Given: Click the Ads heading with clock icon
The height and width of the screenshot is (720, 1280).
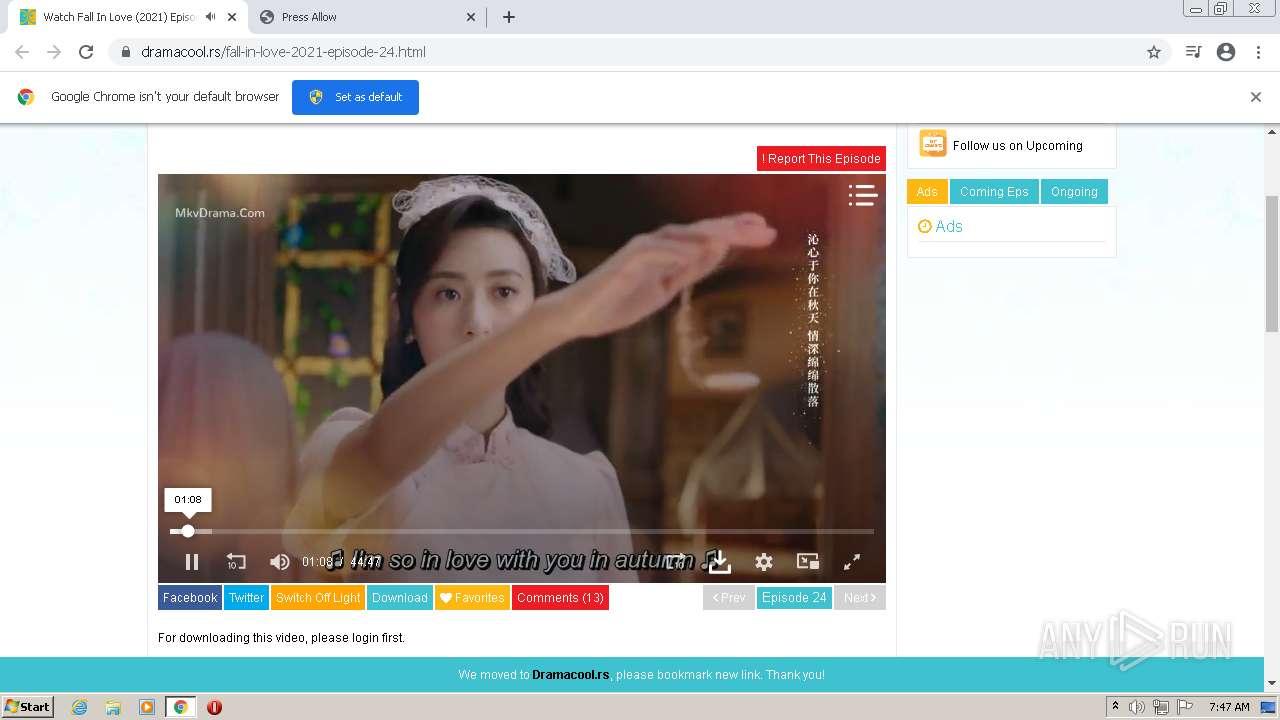Looking at the screenshot, I should [x=940, y=226].
